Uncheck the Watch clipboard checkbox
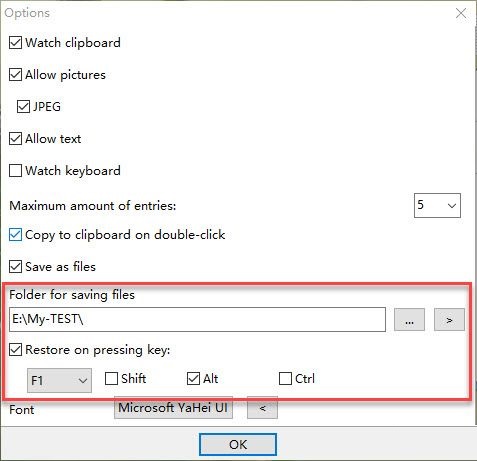The height and width of the screenshot is (461, 477). [15, 43]
